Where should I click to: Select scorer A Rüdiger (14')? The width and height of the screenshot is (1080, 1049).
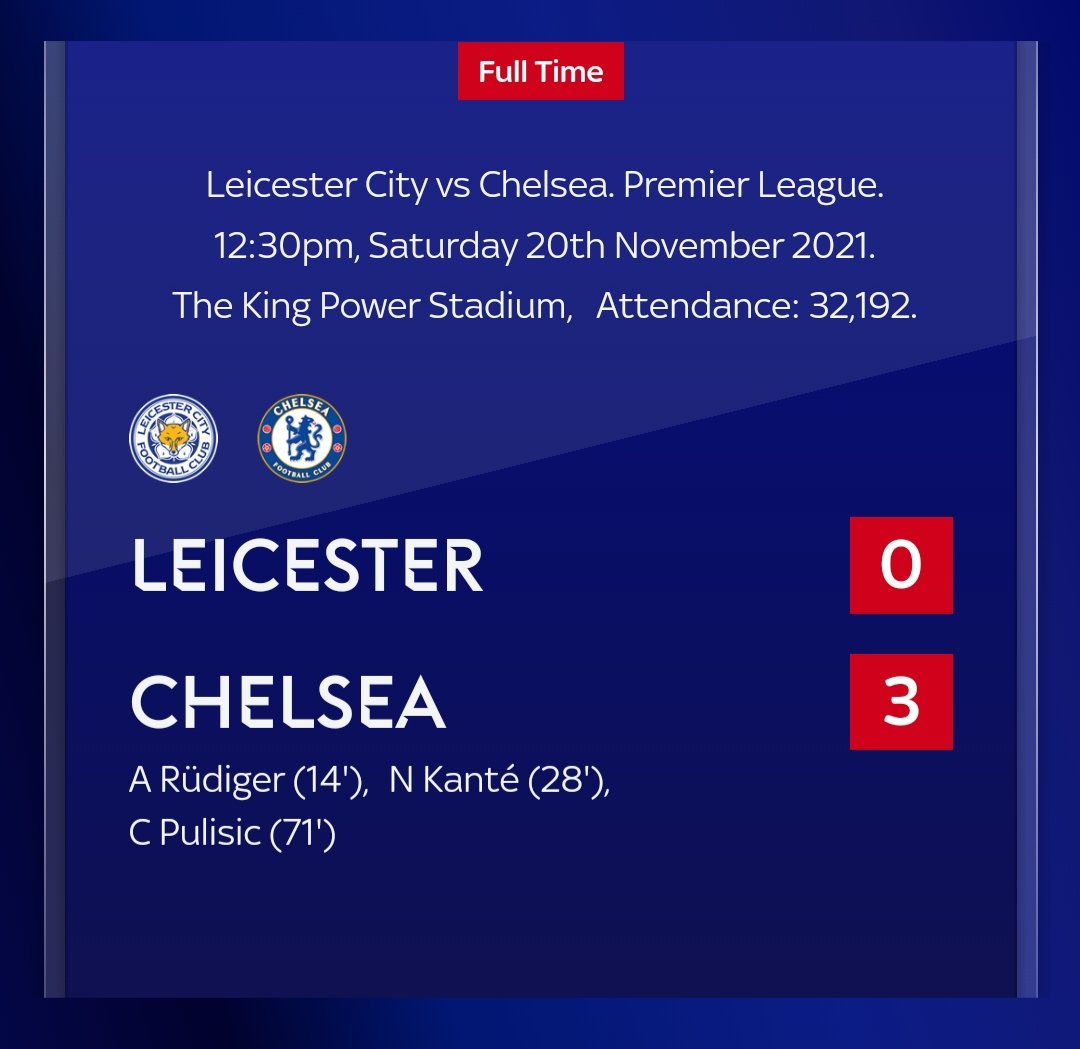pos(248,780)
